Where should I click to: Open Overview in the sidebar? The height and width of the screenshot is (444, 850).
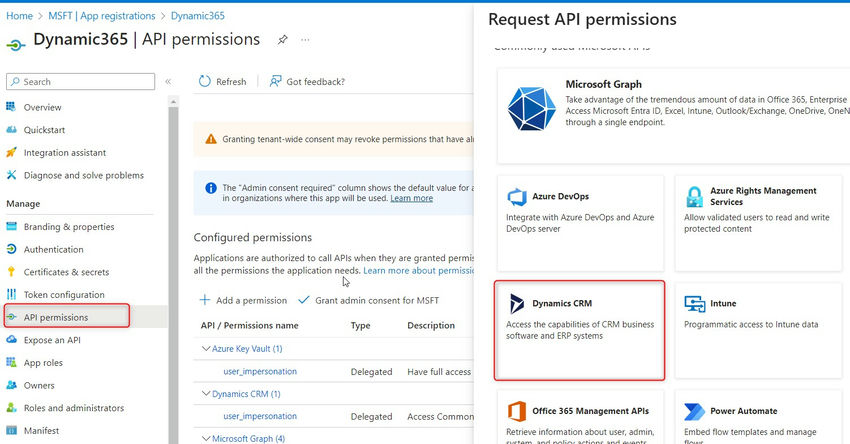point(42,107)
